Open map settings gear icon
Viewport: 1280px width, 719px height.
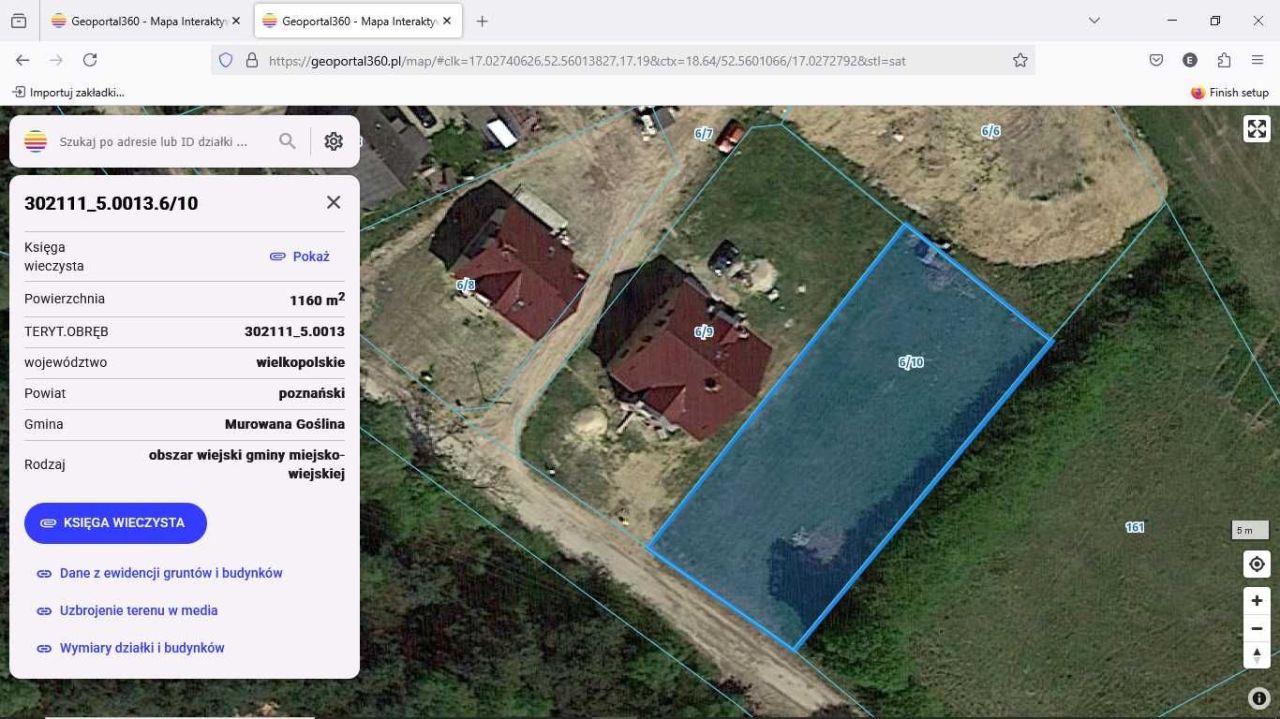334,141
